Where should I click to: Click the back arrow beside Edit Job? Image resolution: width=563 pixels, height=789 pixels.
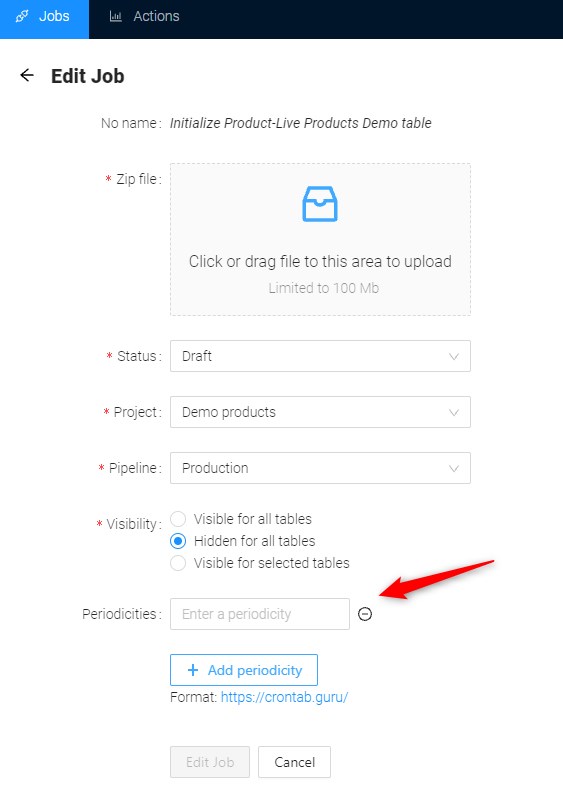coord(27,75)
